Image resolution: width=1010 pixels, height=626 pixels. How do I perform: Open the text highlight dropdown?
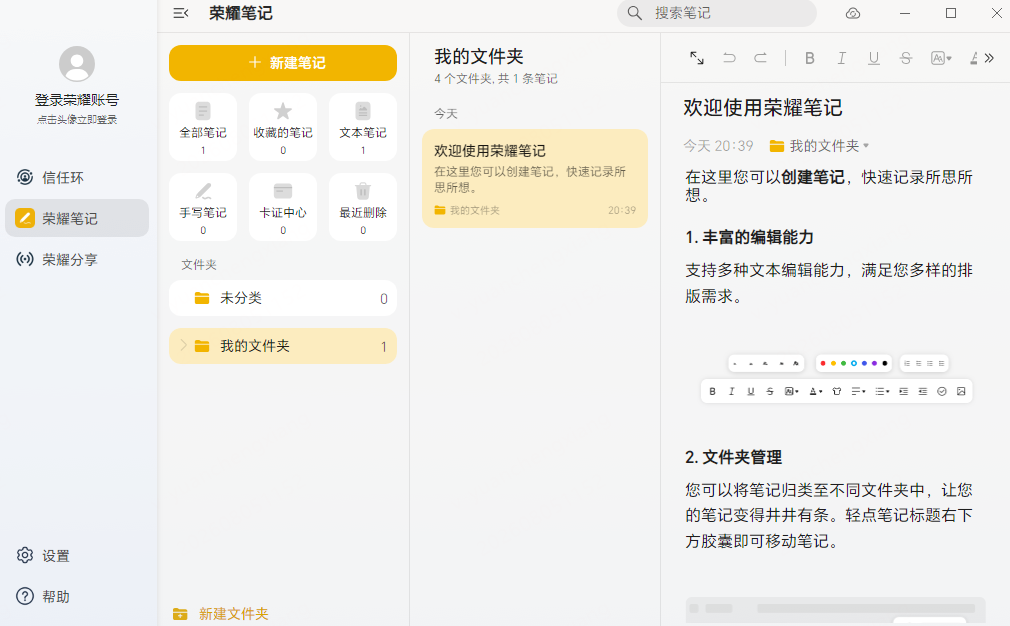(941, 59)
